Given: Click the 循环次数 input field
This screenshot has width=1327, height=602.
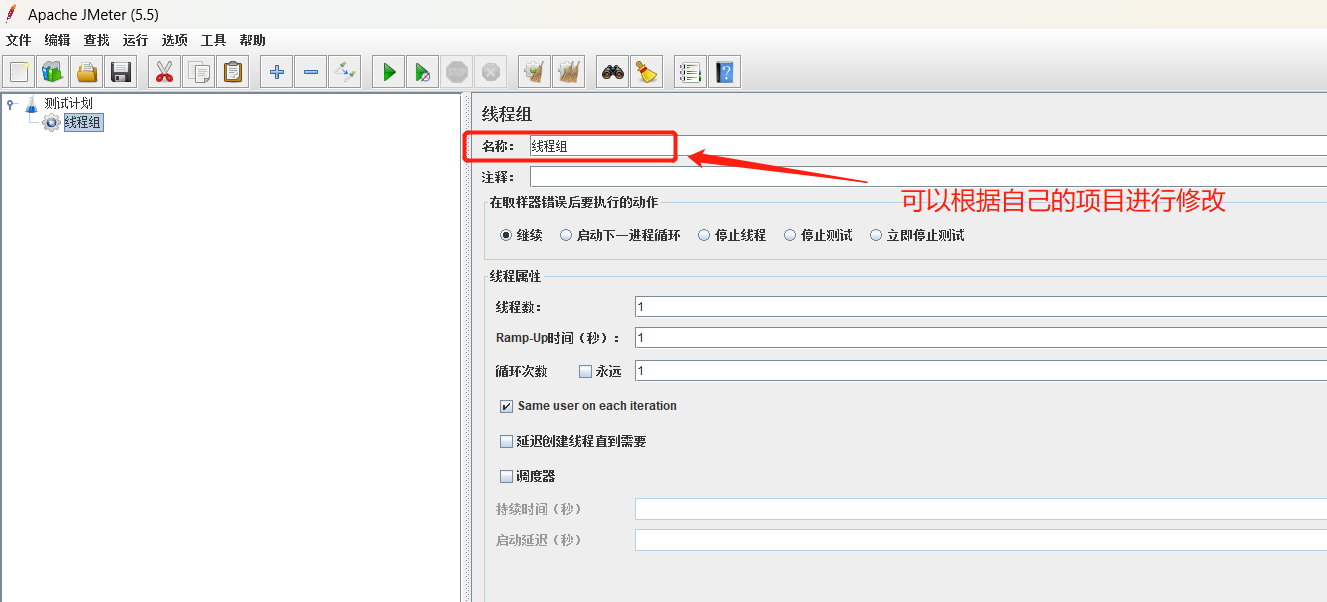Looking at the screenshot, I should 981,371.
